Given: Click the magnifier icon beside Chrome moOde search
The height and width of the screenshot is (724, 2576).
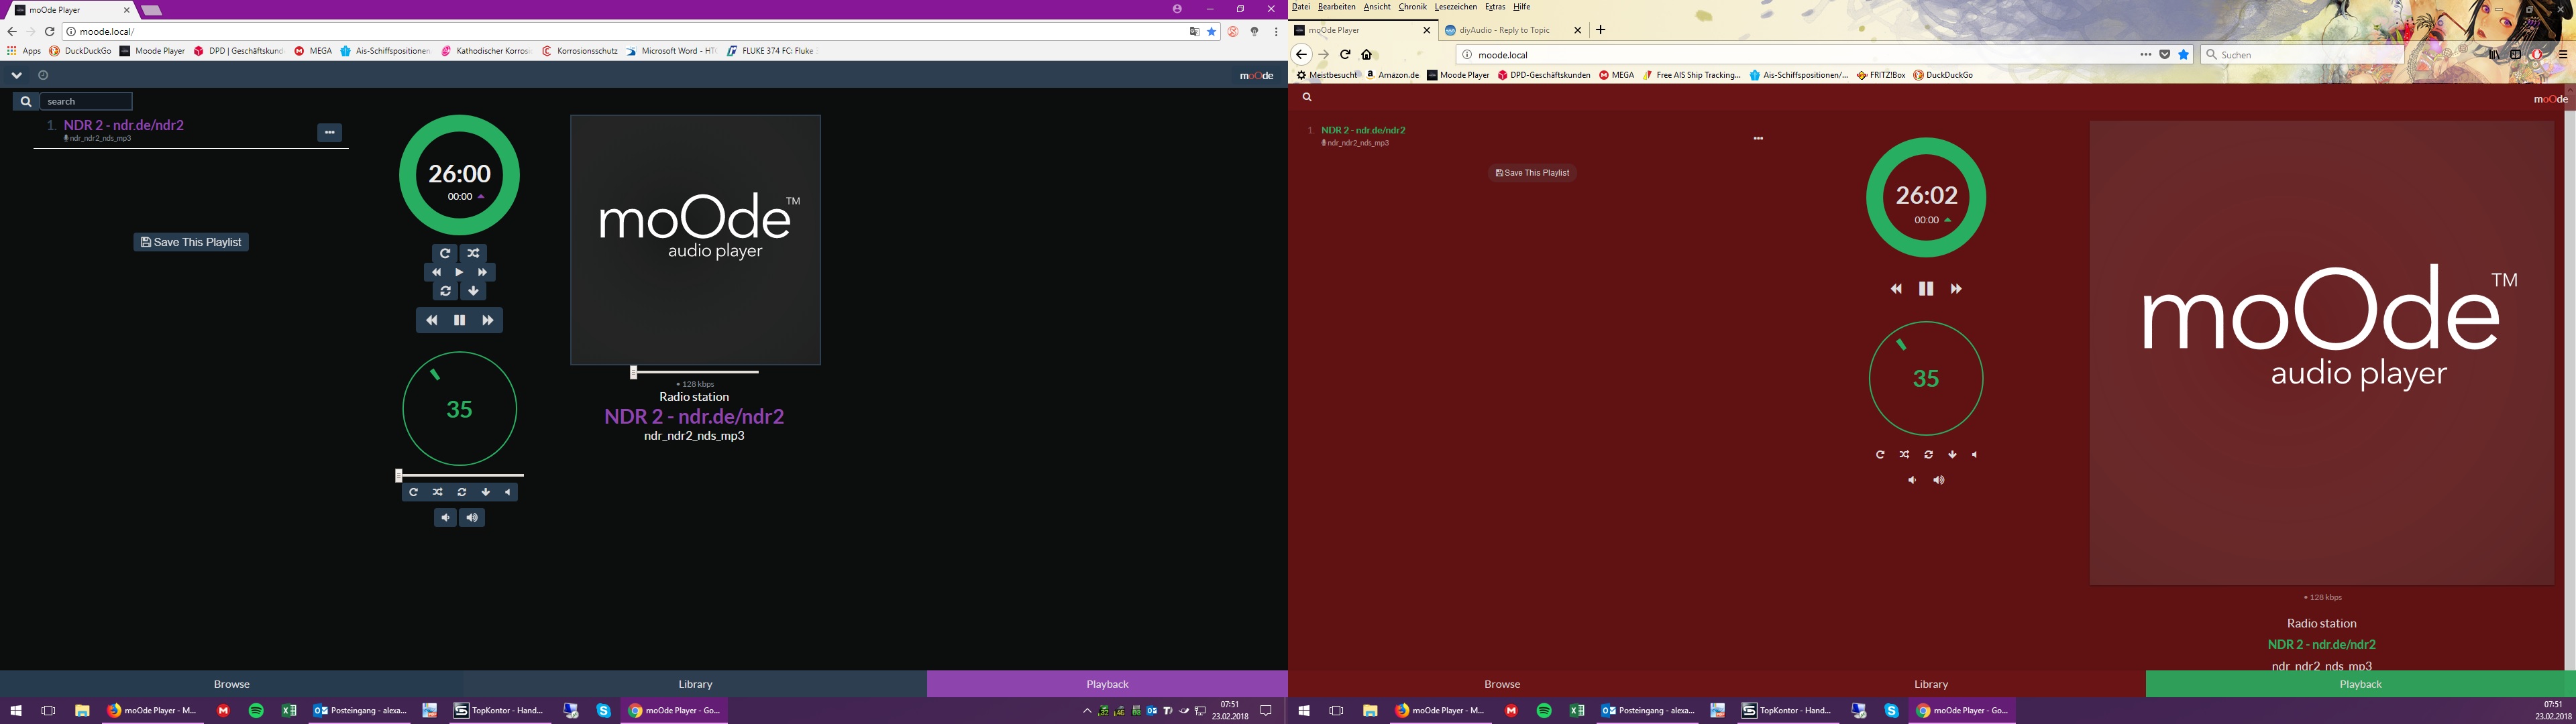Looking at the screenshot, I should [x=26, y=101].
